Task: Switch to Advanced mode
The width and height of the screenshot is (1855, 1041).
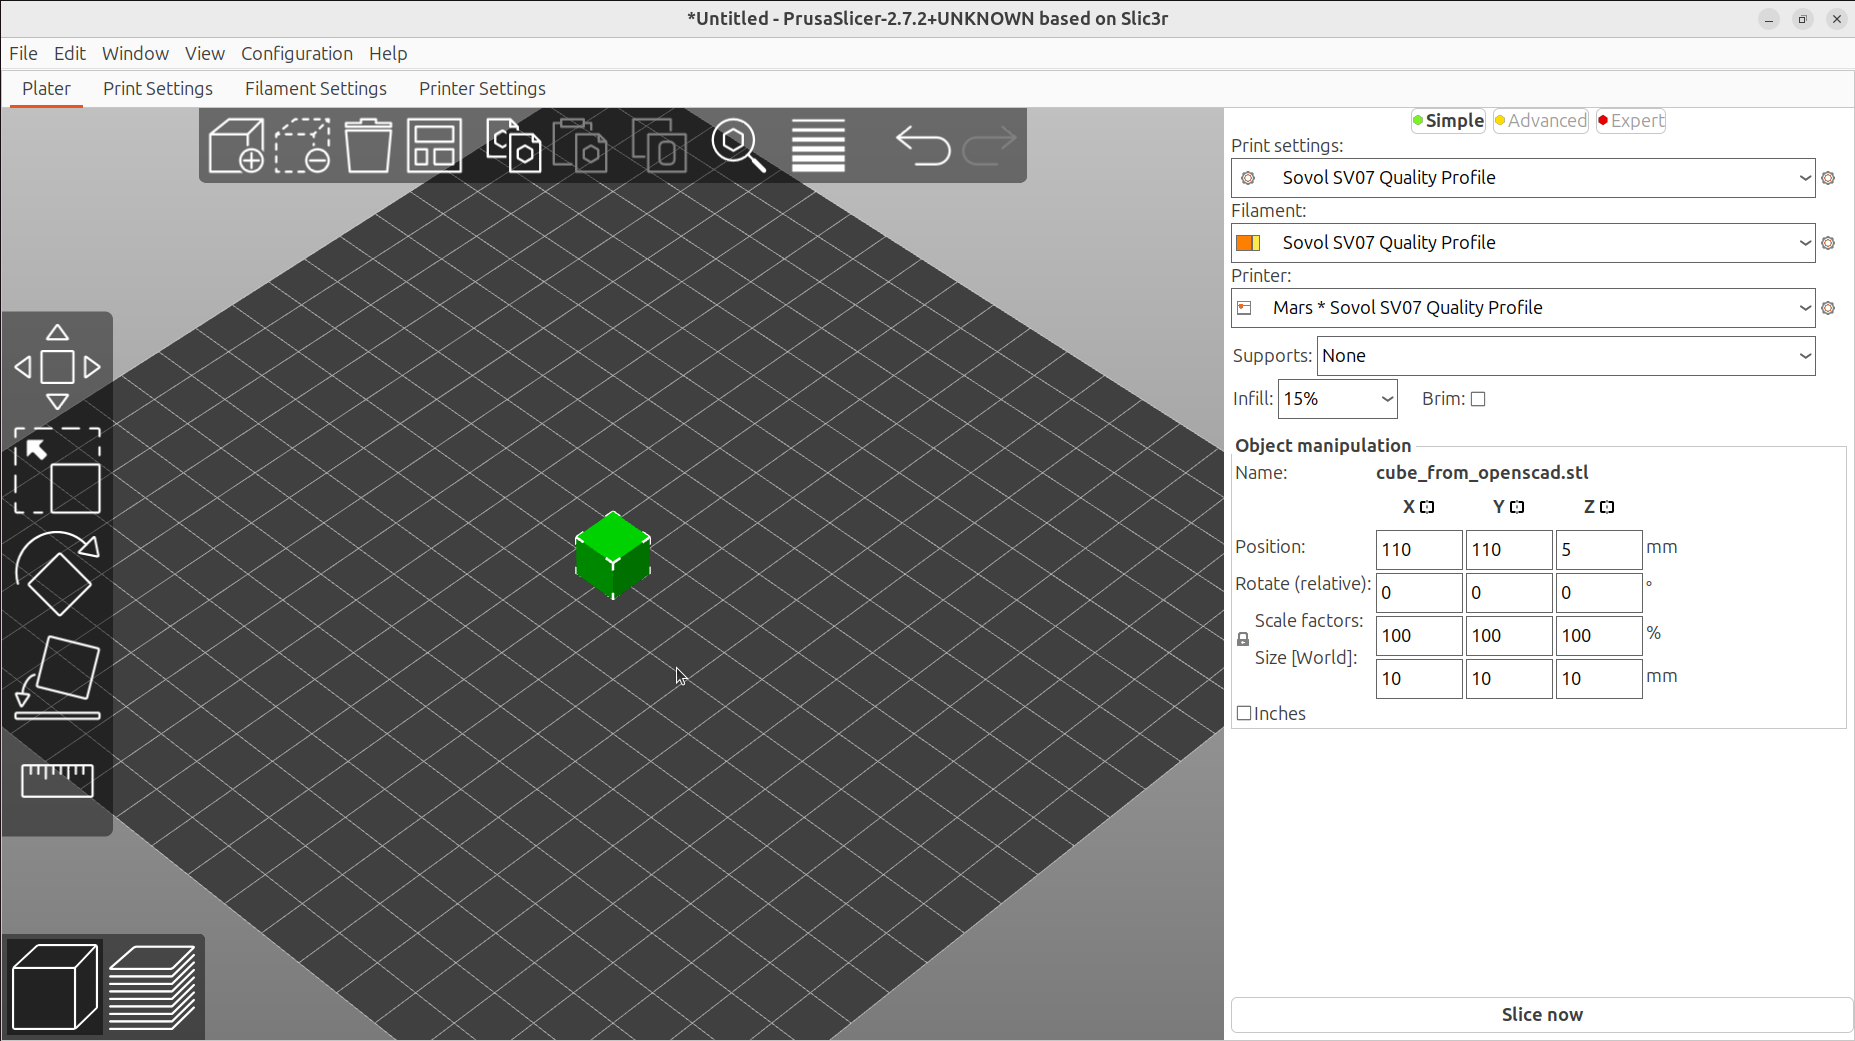Action: pos(1541,121)
